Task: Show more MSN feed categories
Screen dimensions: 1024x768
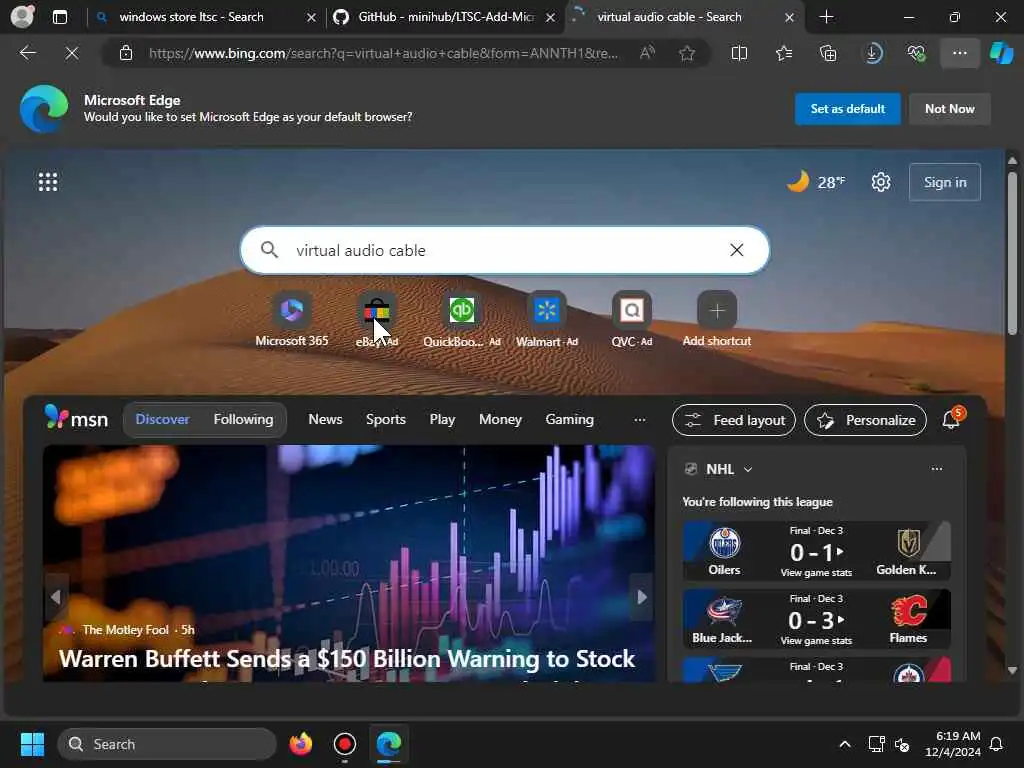Action: [639, 420]
